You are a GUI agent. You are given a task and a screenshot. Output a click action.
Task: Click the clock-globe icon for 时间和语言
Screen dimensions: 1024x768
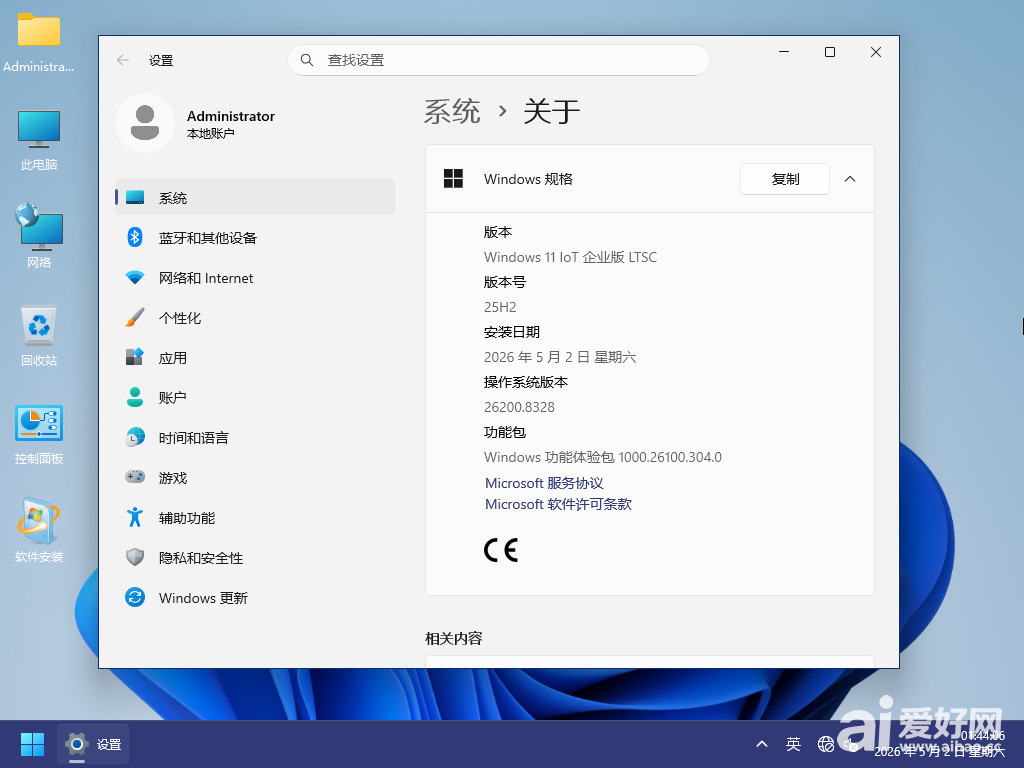pyautogui.click(x=135, y=437)
